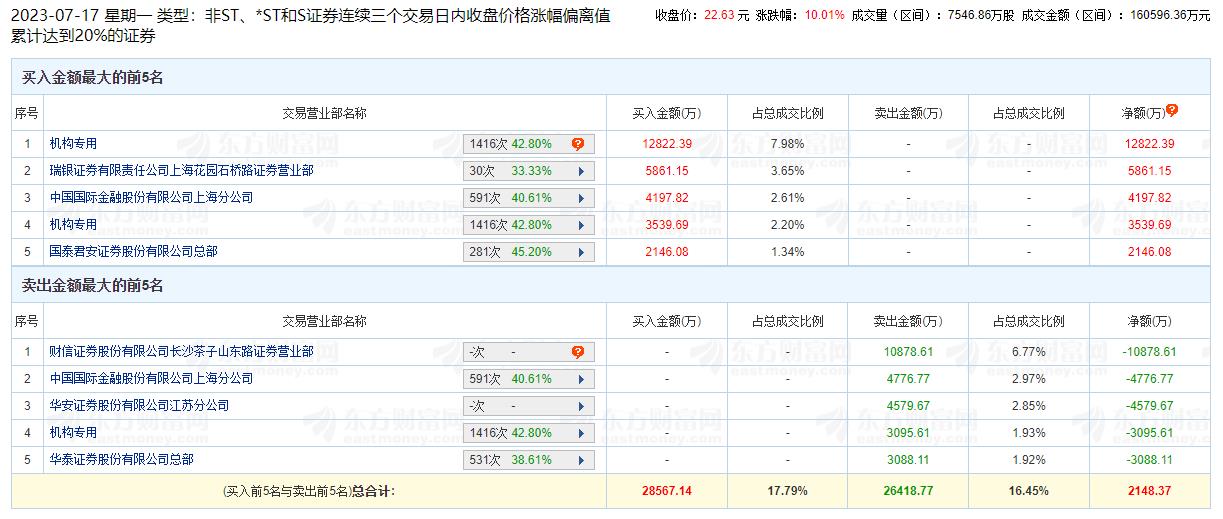Viewport: 1223px width, 519px height.
Task: Select sell amount 3088.11
Action: click(908, 460)
